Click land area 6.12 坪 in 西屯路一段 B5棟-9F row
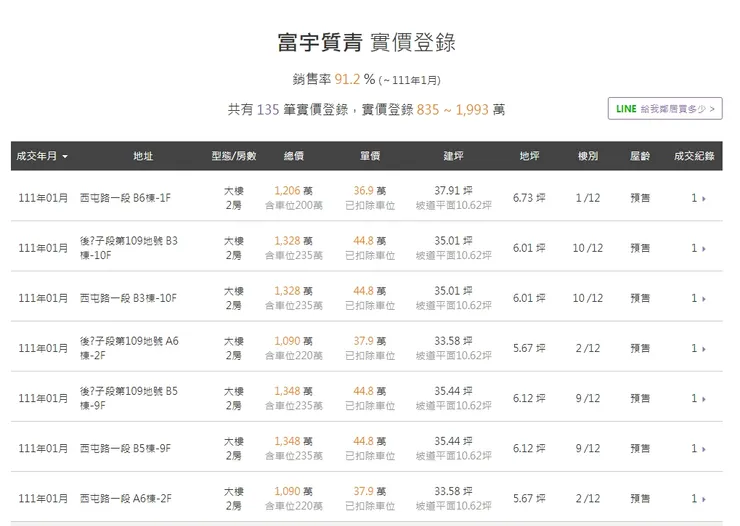 click(529, 448)
